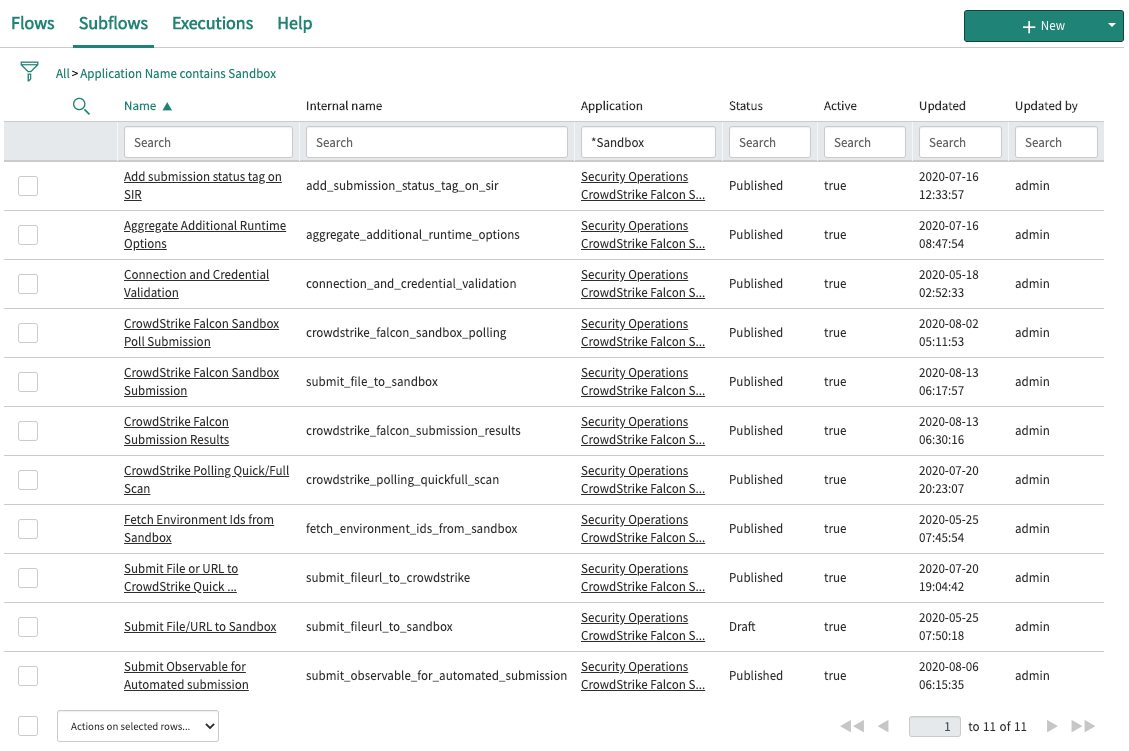Screen dimensions: 1129x751
Task: Sort by the Status column header
Action: coord(745,106)
